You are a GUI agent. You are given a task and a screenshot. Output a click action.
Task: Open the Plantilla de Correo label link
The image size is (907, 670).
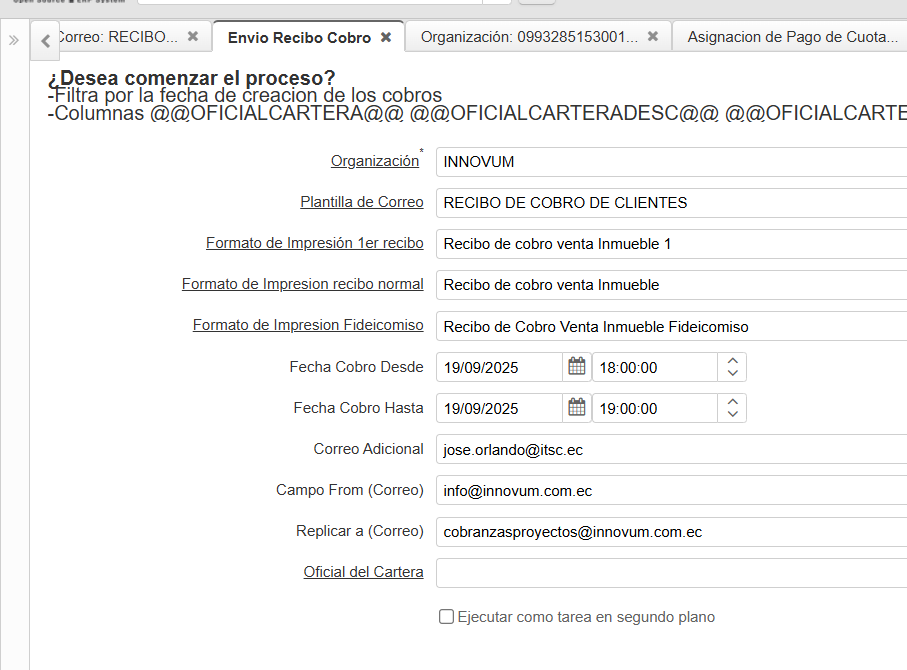pos(362,202)
